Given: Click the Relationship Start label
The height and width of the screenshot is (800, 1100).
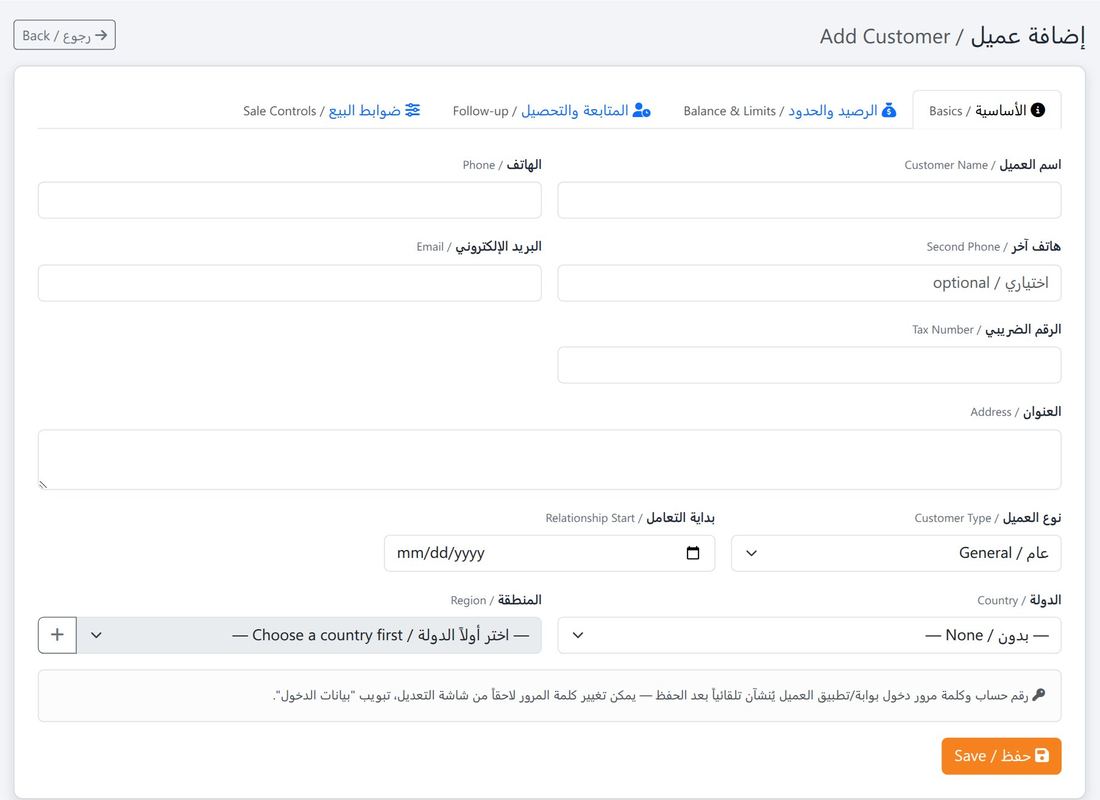Looking at the screenshot, I should pos(630,518).
